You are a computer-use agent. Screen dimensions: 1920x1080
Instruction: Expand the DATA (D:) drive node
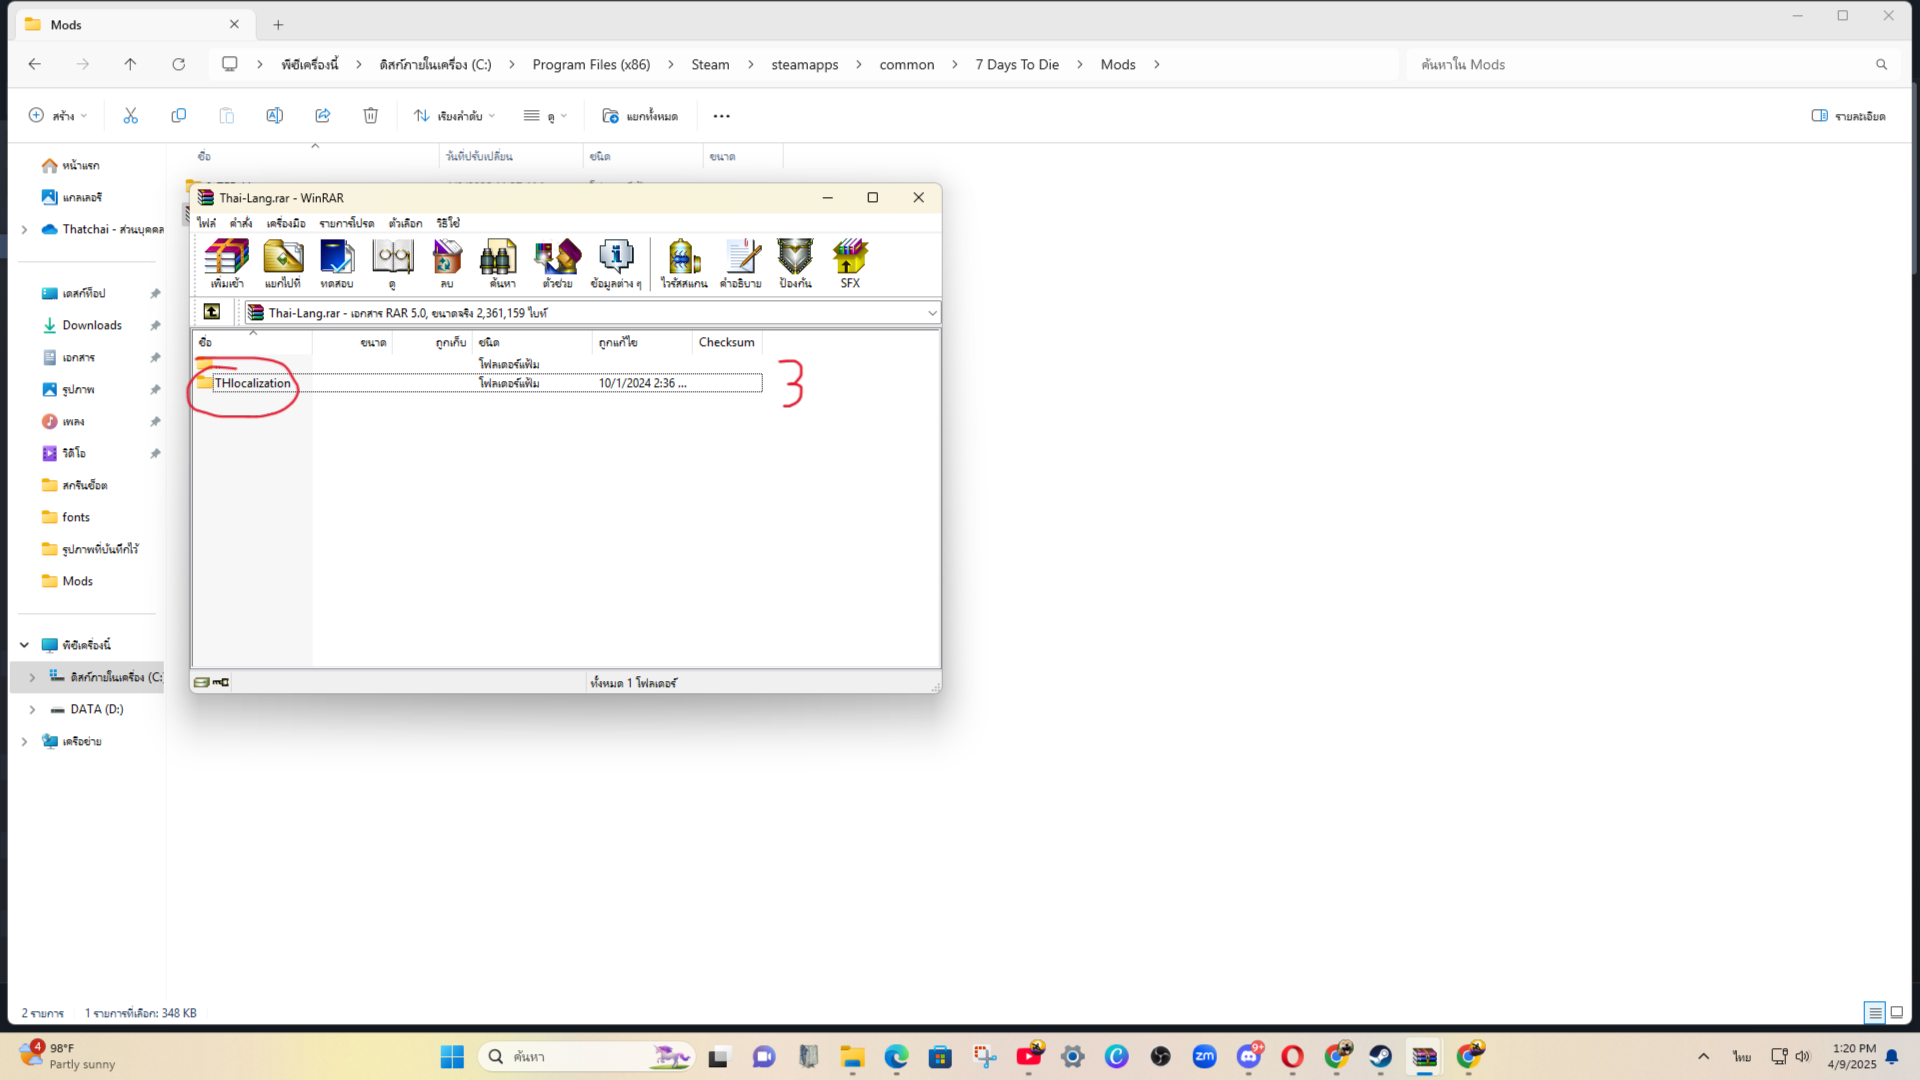coord(32,709)
